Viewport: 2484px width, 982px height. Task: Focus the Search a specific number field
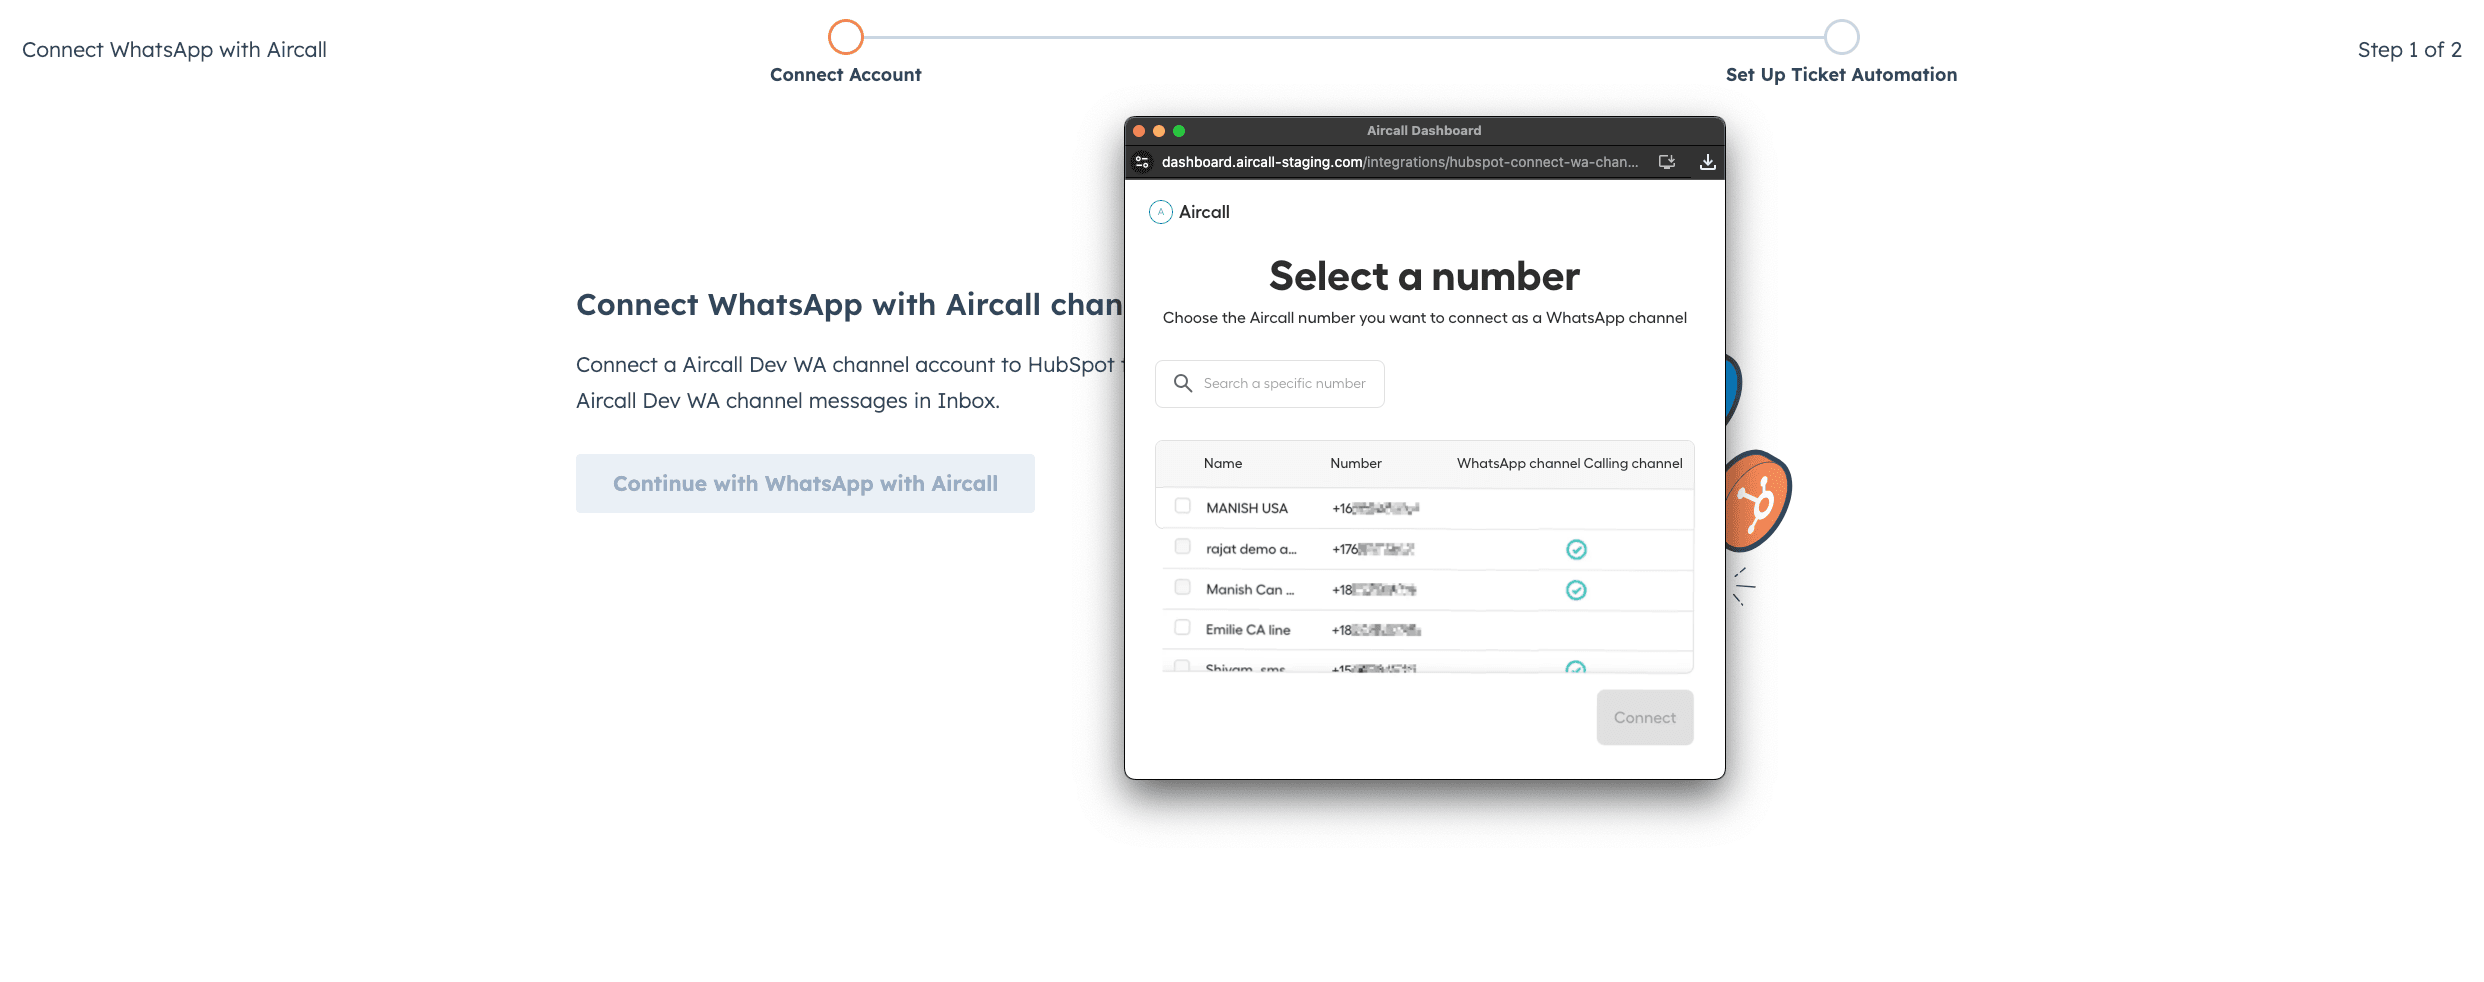(1284, 384)
